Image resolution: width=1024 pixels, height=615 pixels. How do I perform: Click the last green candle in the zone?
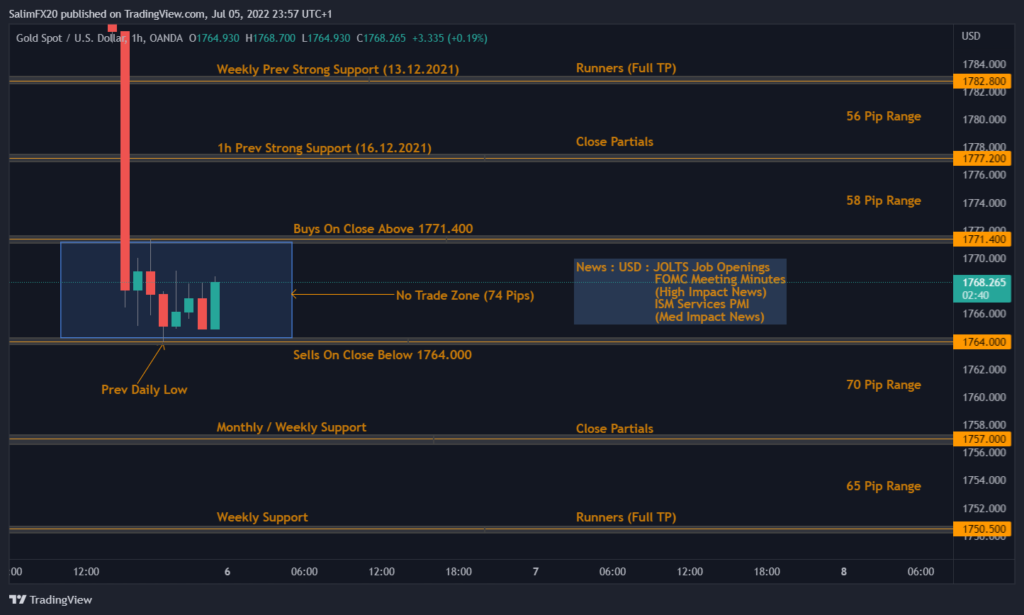[x=214, y=305]
